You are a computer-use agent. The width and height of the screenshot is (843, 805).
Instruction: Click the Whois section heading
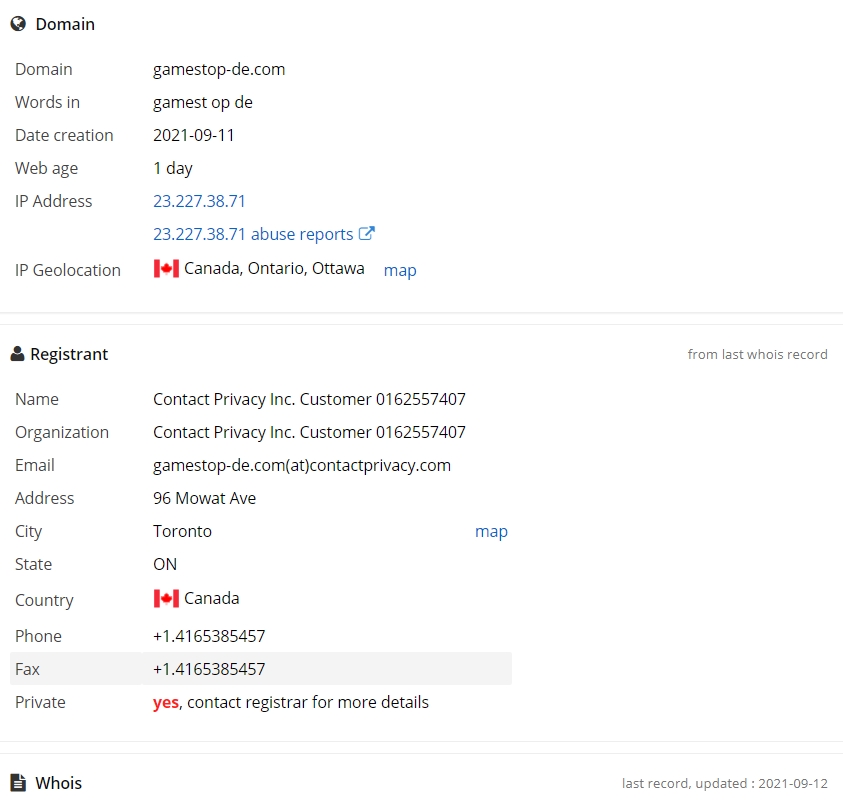pos(58,783)
